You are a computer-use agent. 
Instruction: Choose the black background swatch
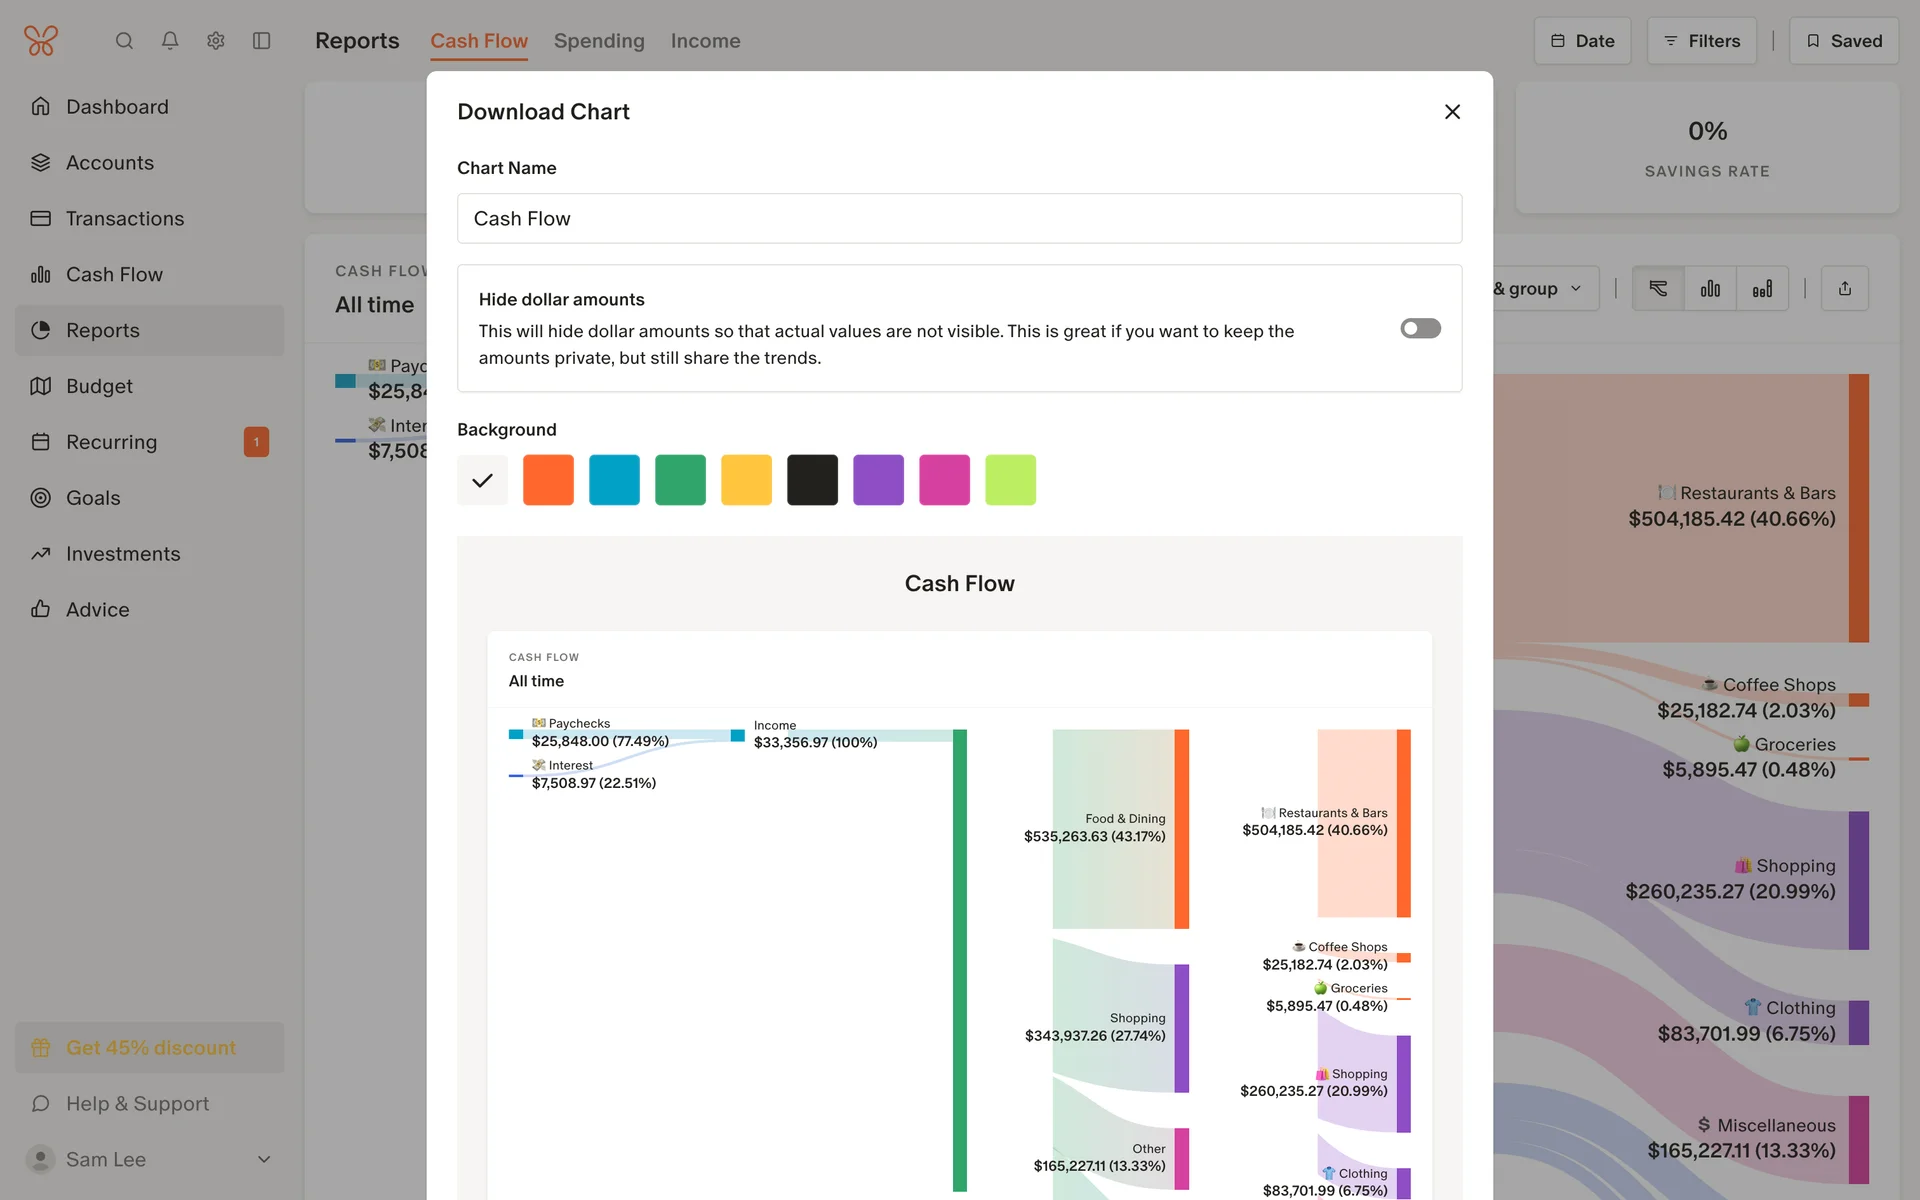pyautogui.click(x=812, y=480)
